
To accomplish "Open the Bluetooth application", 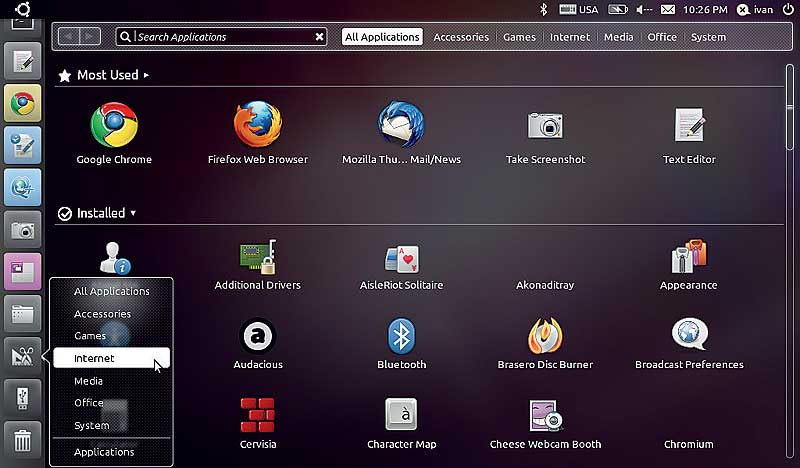I will 401,343.
